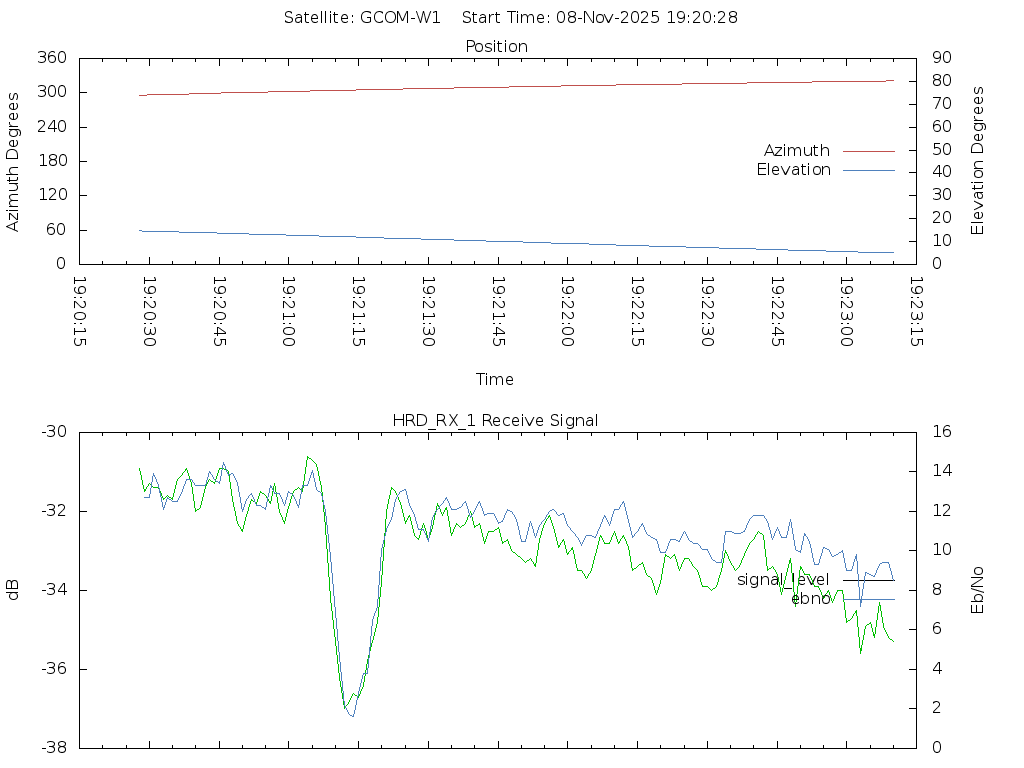The width and height of the screenshot is (1024, 768).
Task: Click the blue Elevation legend line sample
Action: pos(868,170)
